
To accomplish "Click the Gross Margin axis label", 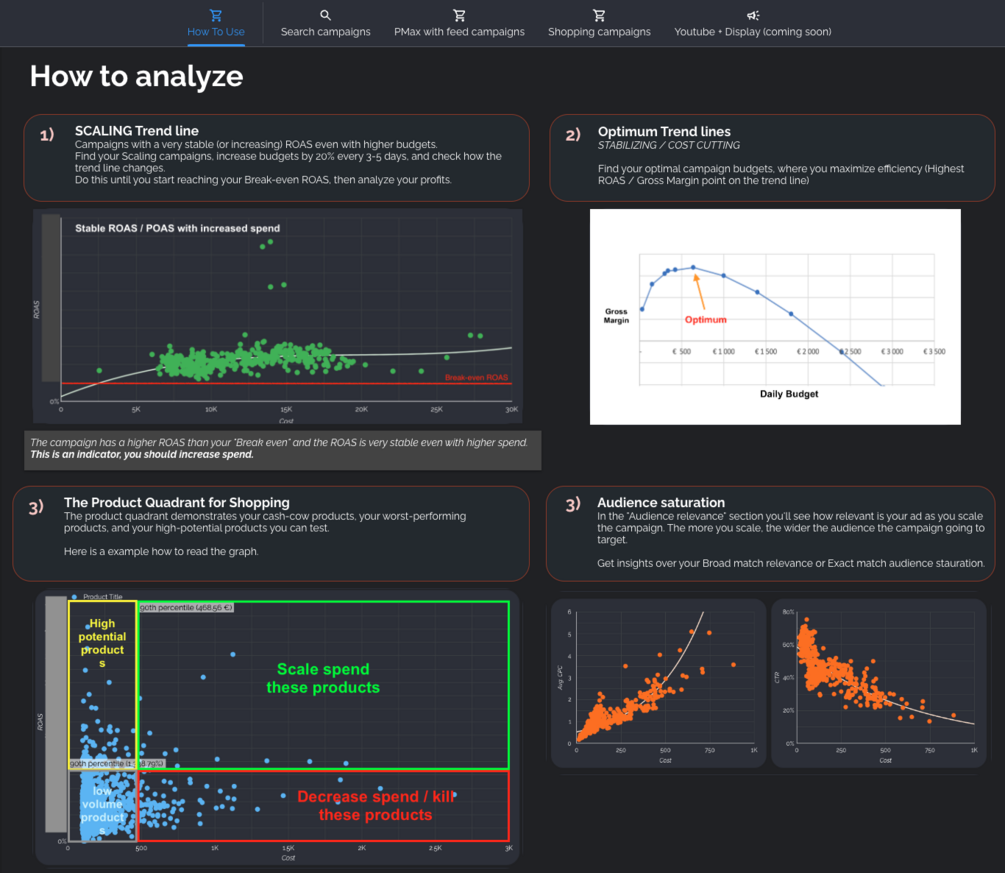I will pyautogui.click(x=616, y=315).
